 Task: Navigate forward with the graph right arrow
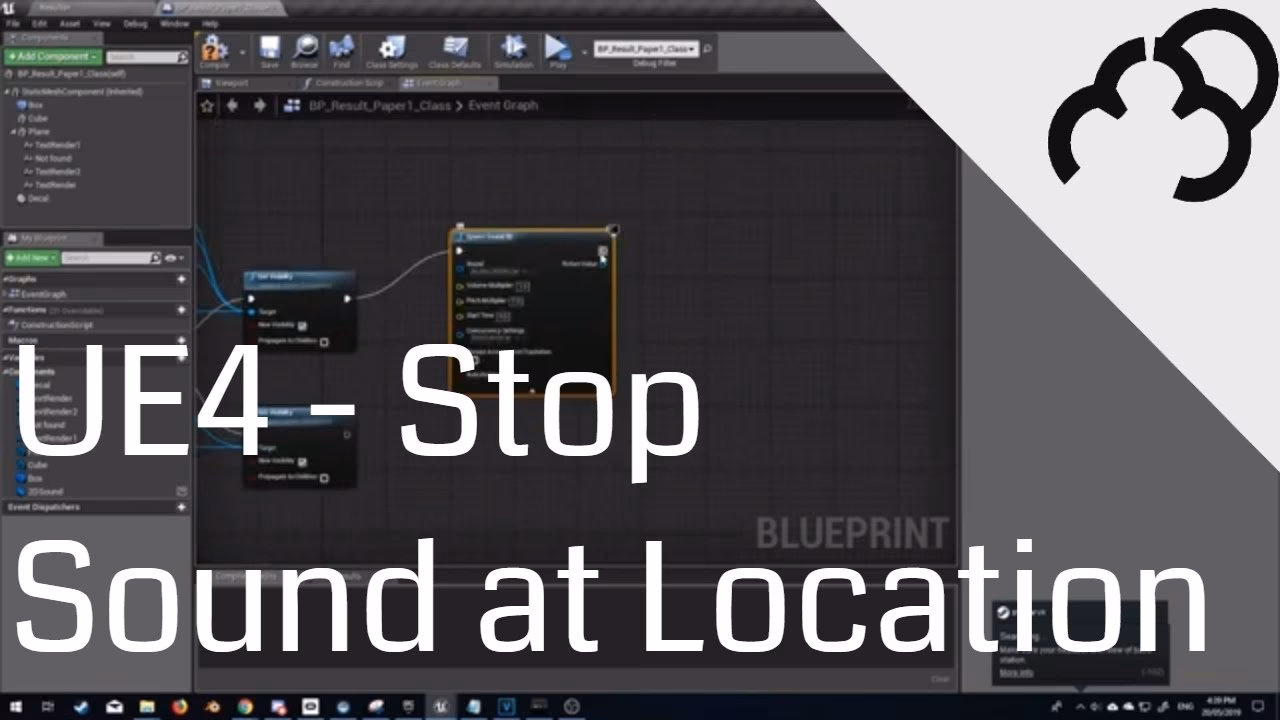click(x=260, y=105)
